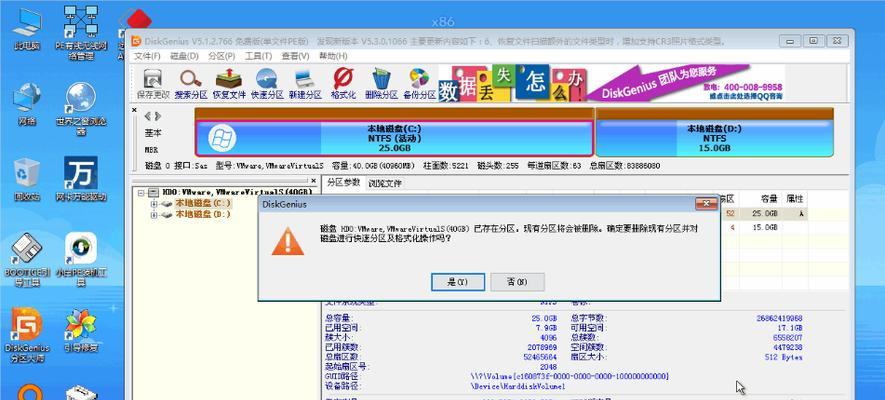Select the 本地磁盘(D:) 15.0GB partition bar
This screenshot has height=400, width=885.
point(715,138)
